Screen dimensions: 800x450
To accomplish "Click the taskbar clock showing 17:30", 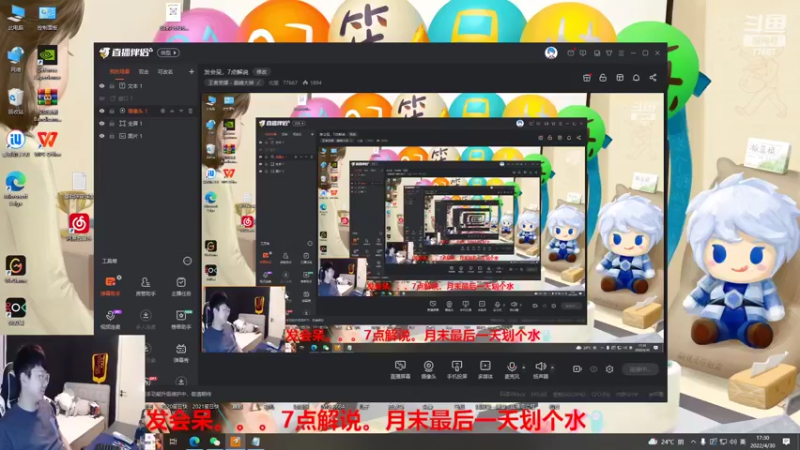I will [x=763, y=441].
